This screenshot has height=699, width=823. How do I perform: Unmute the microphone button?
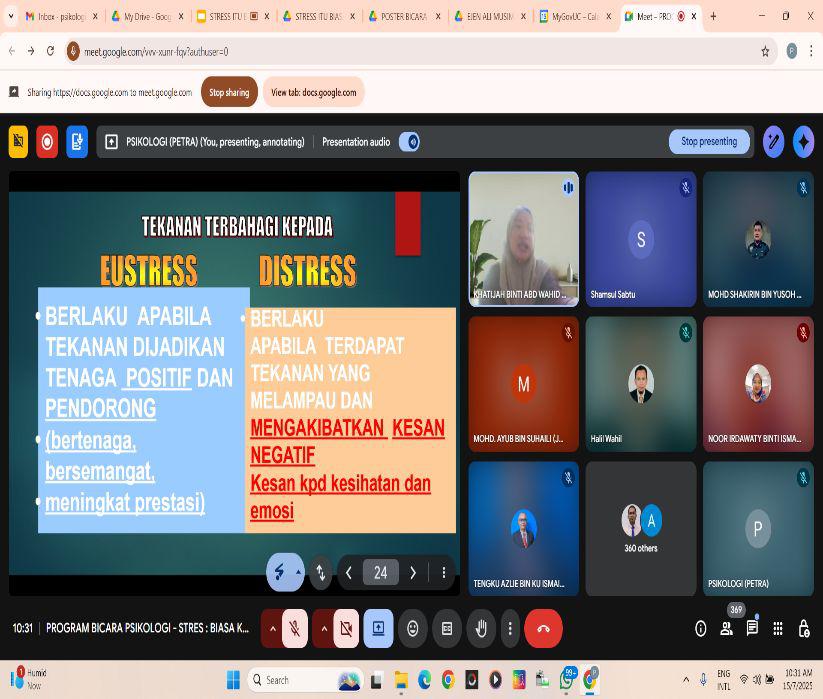(x=295, y=629)
